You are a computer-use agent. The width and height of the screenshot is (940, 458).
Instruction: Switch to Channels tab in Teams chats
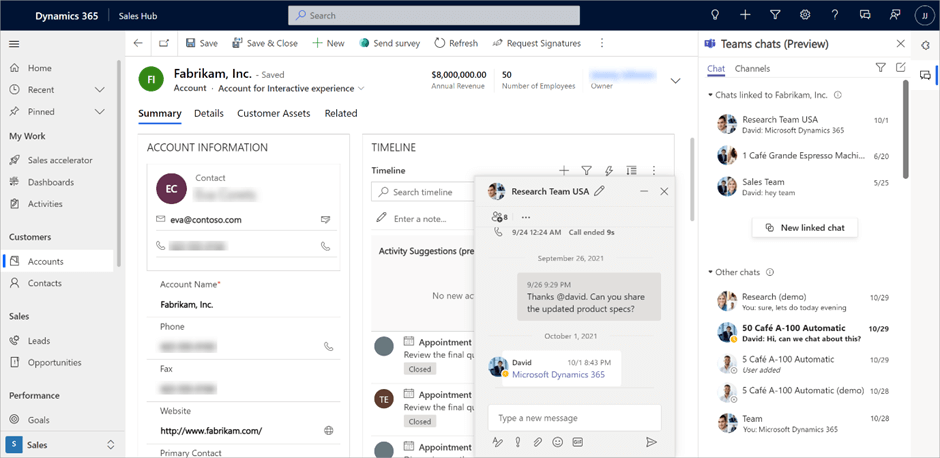coord(752,68)
